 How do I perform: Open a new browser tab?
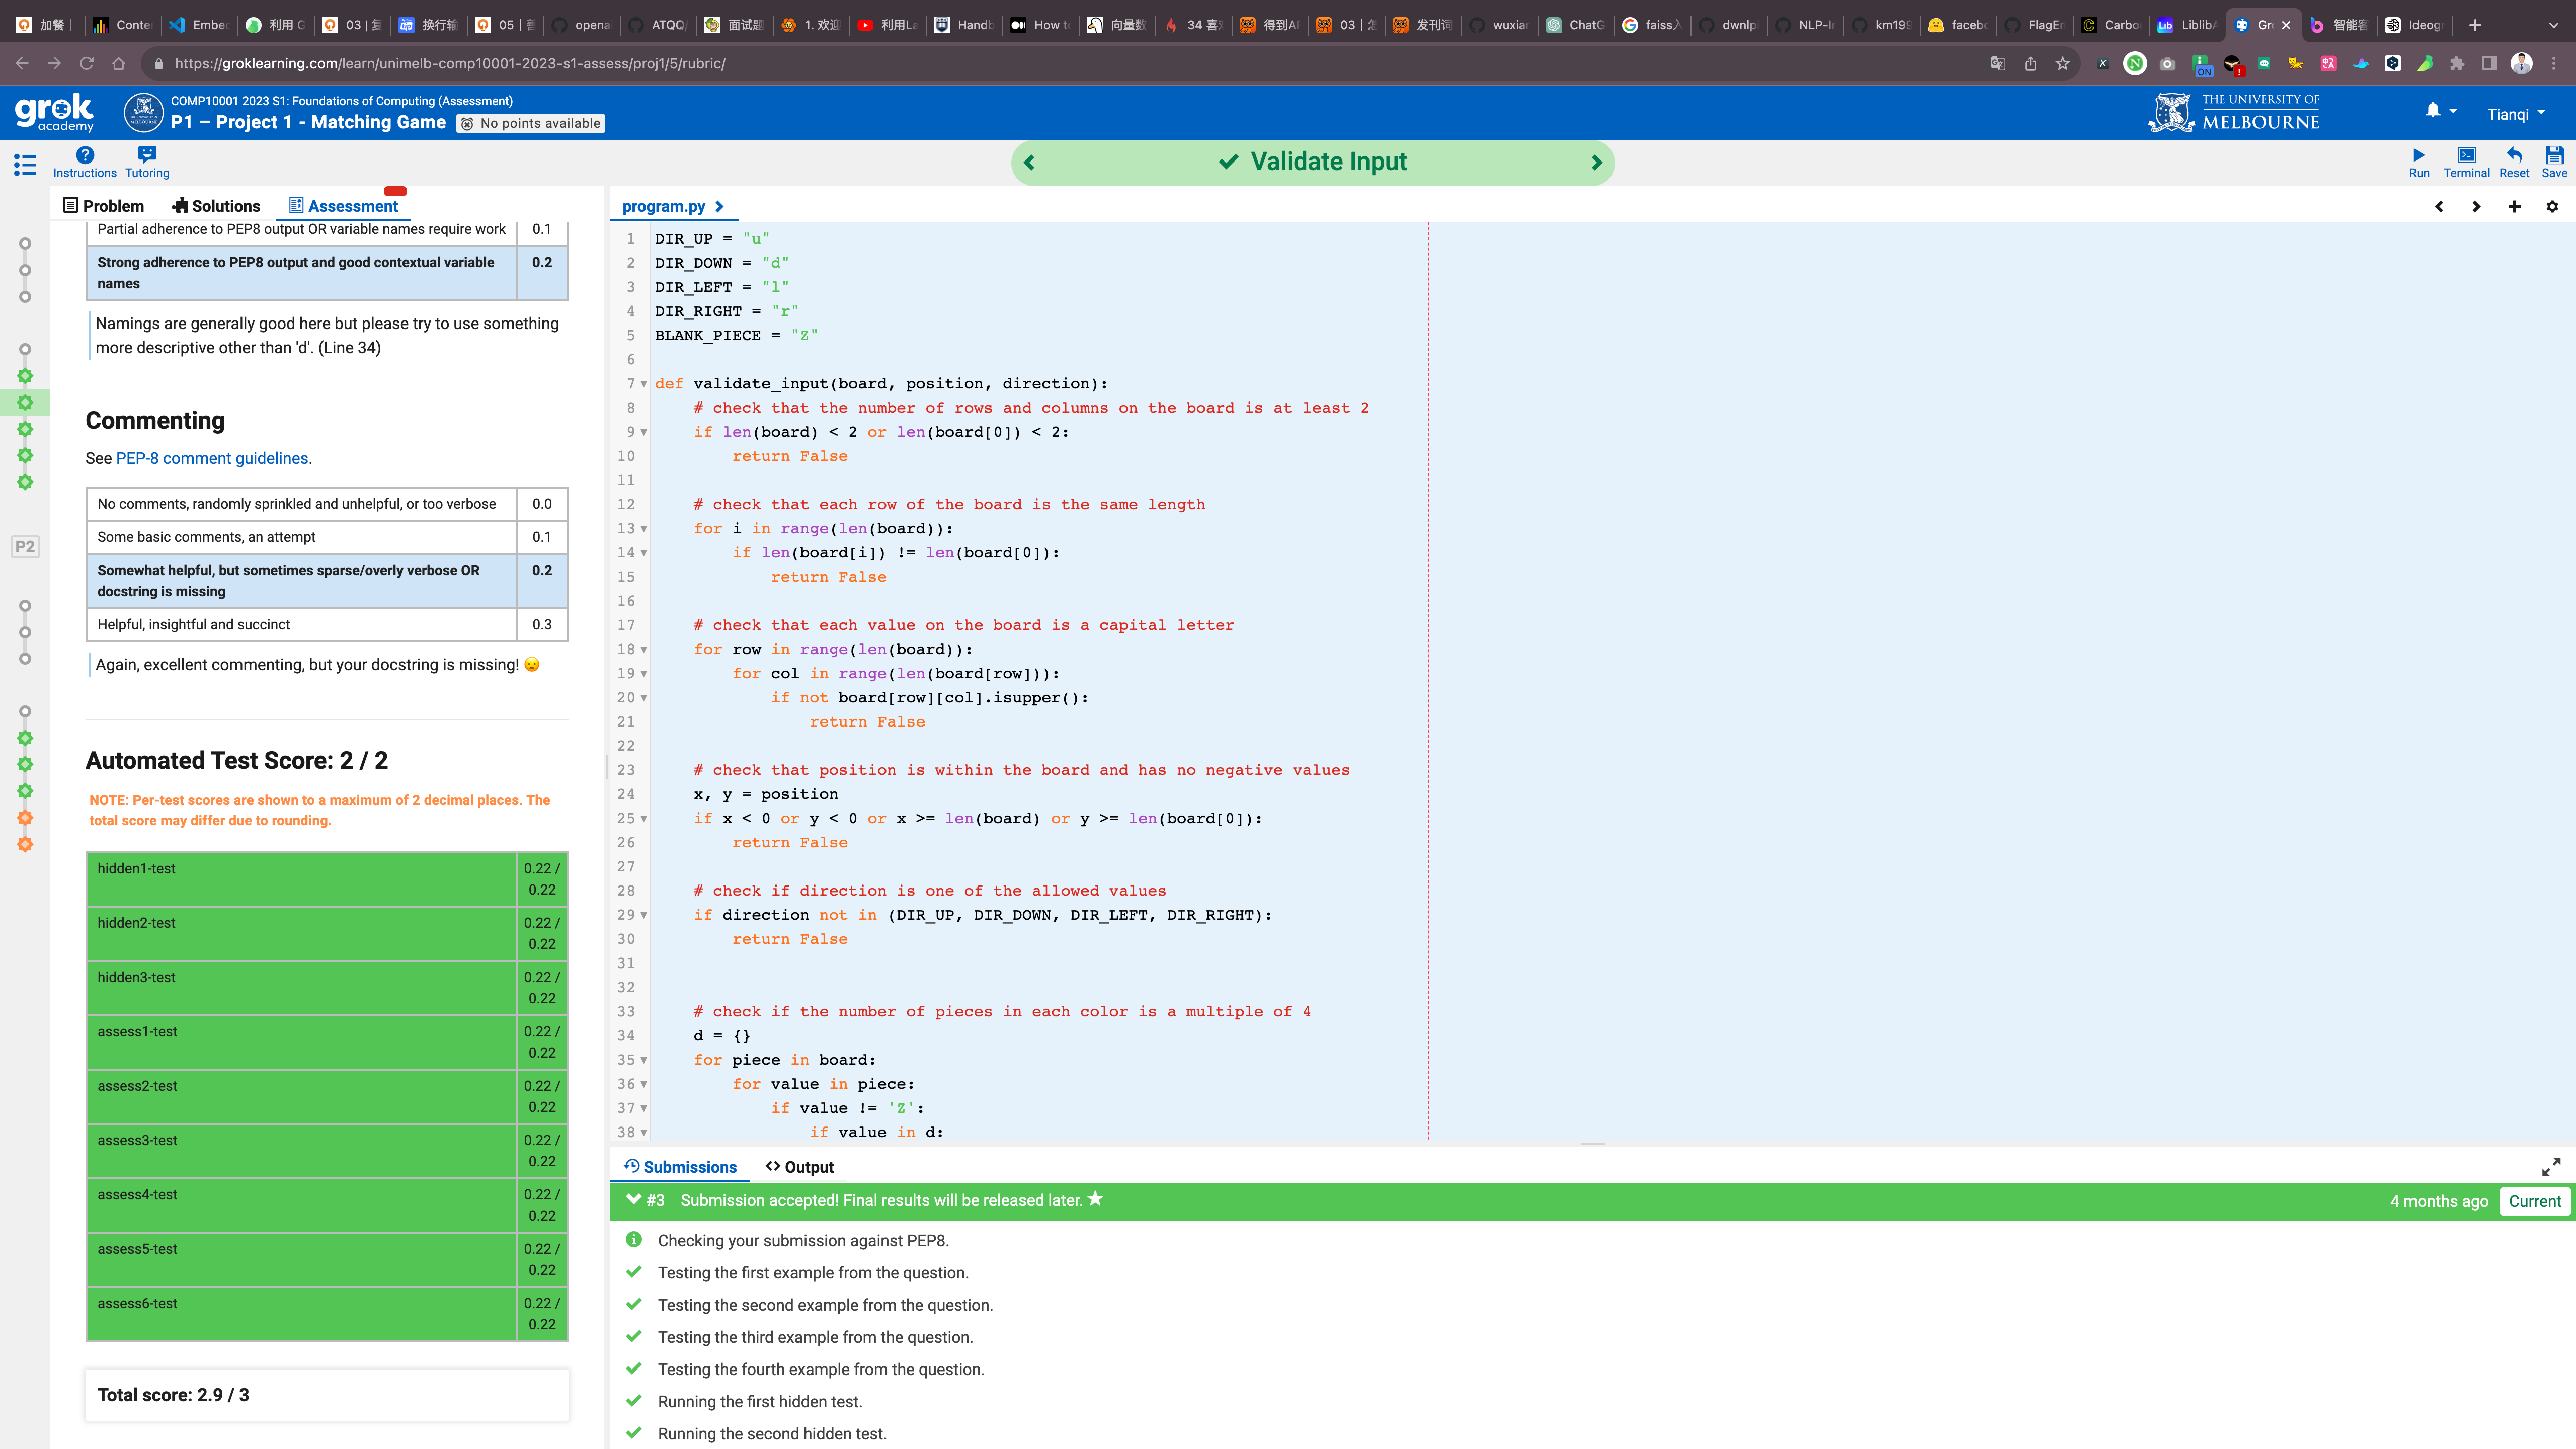(2475, 25)
